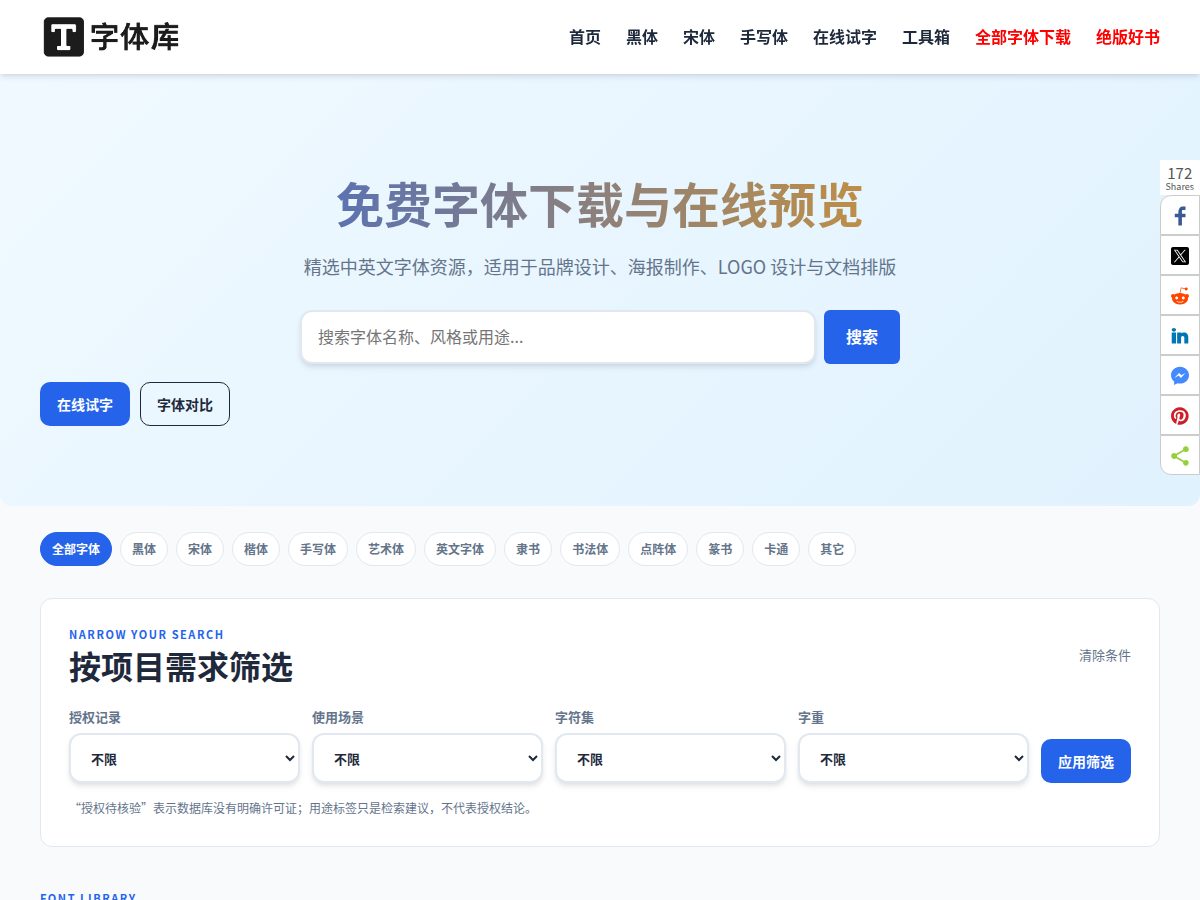Select the 书法体 category pill
Viewport: 1200px width, 900px height.
coord(590,549)
